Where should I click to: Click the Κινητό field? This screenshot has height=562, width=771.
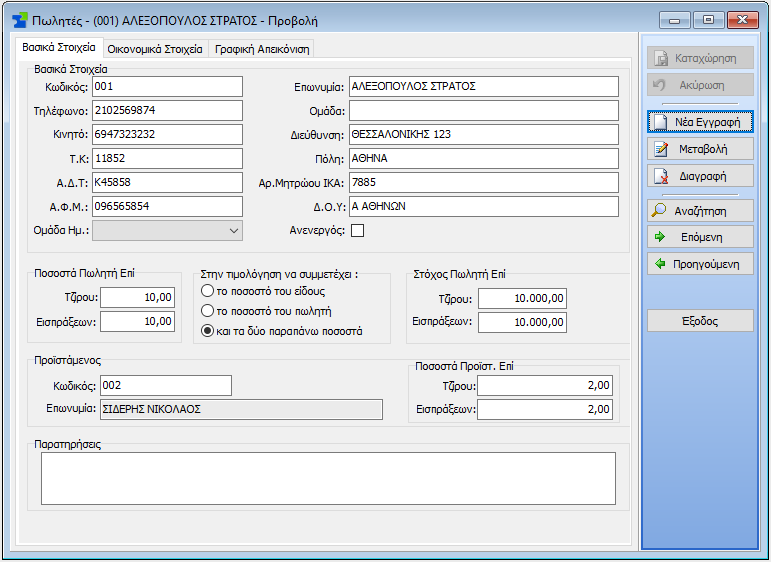[168, 134]
